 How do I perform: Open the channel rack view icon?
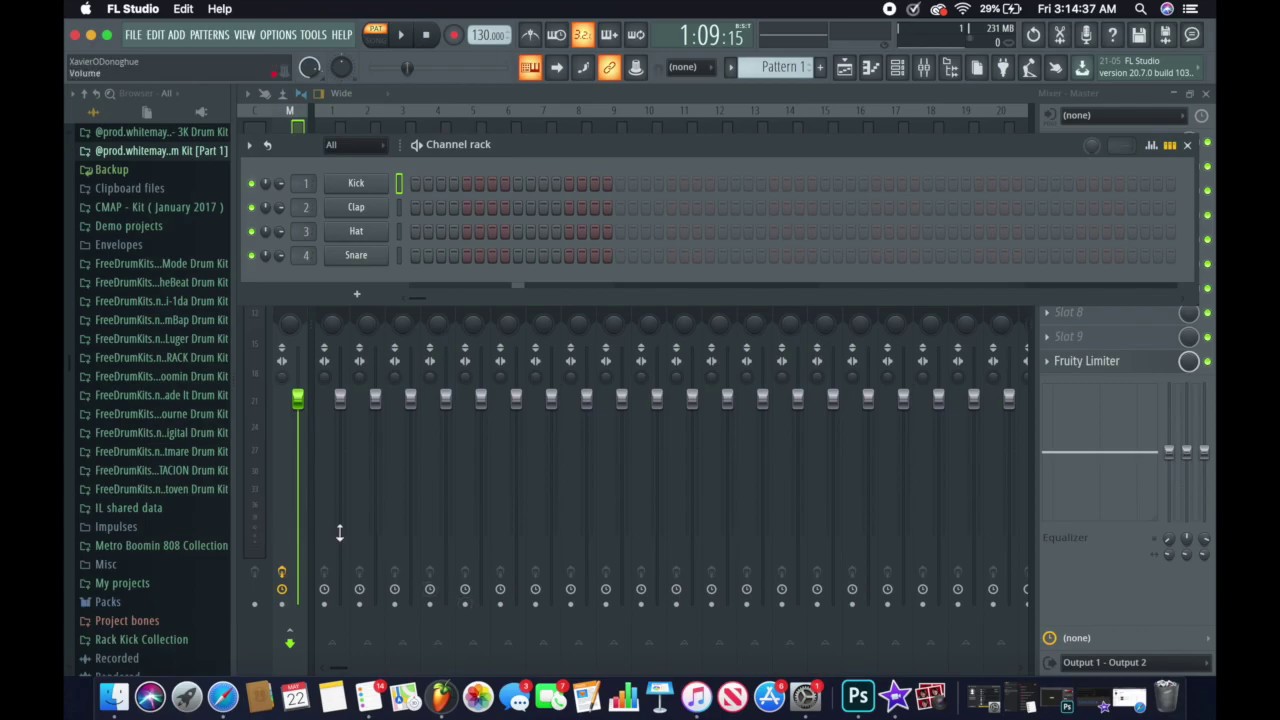(x=897, y=68)
